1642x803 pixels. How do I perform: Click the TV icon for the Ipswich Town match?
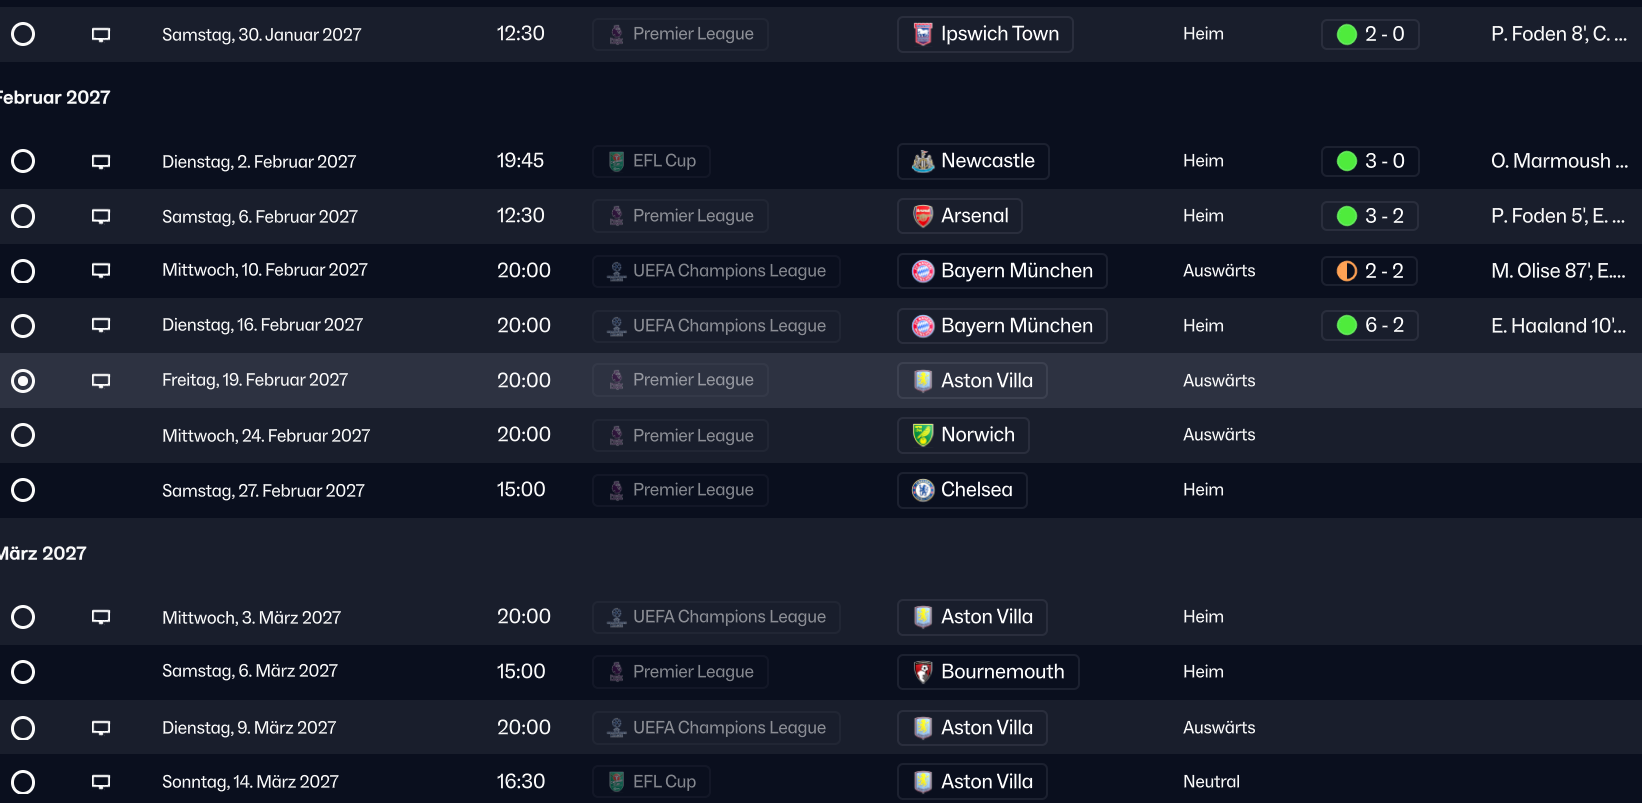(x=101, y=35)
